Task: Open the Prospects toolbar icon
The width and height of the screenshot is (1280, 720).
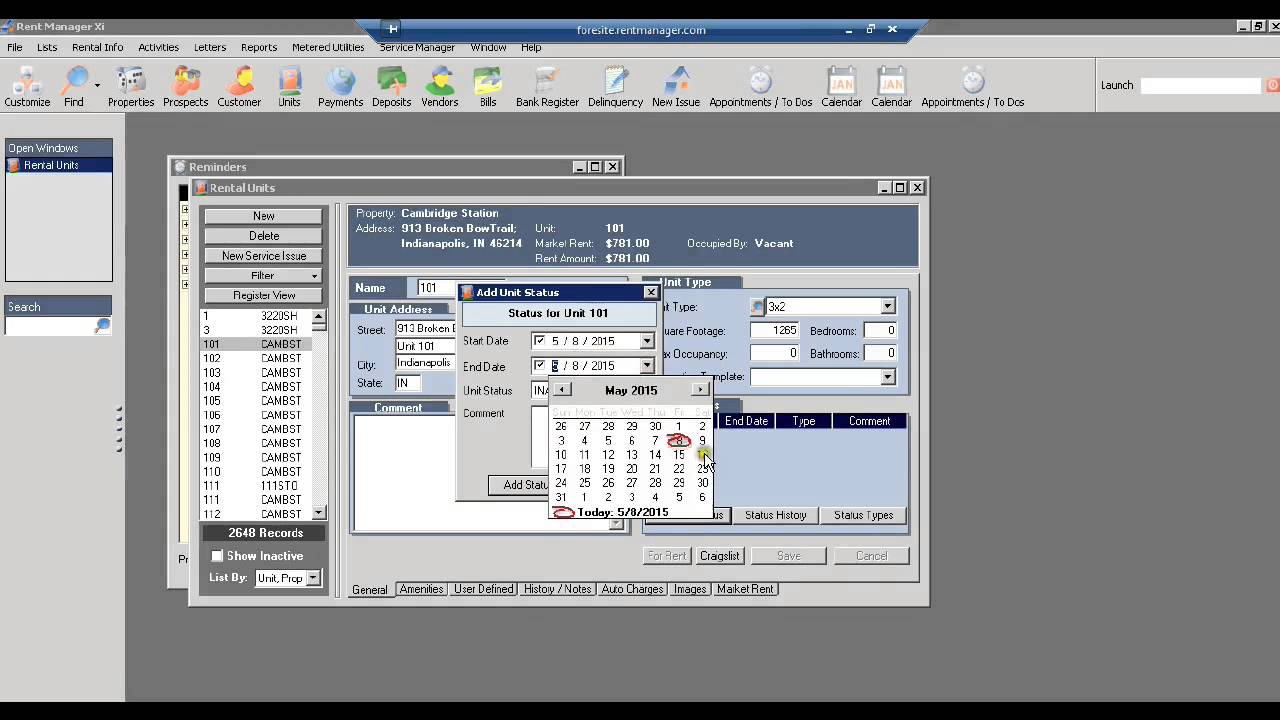Action: (x=185, y=87)
